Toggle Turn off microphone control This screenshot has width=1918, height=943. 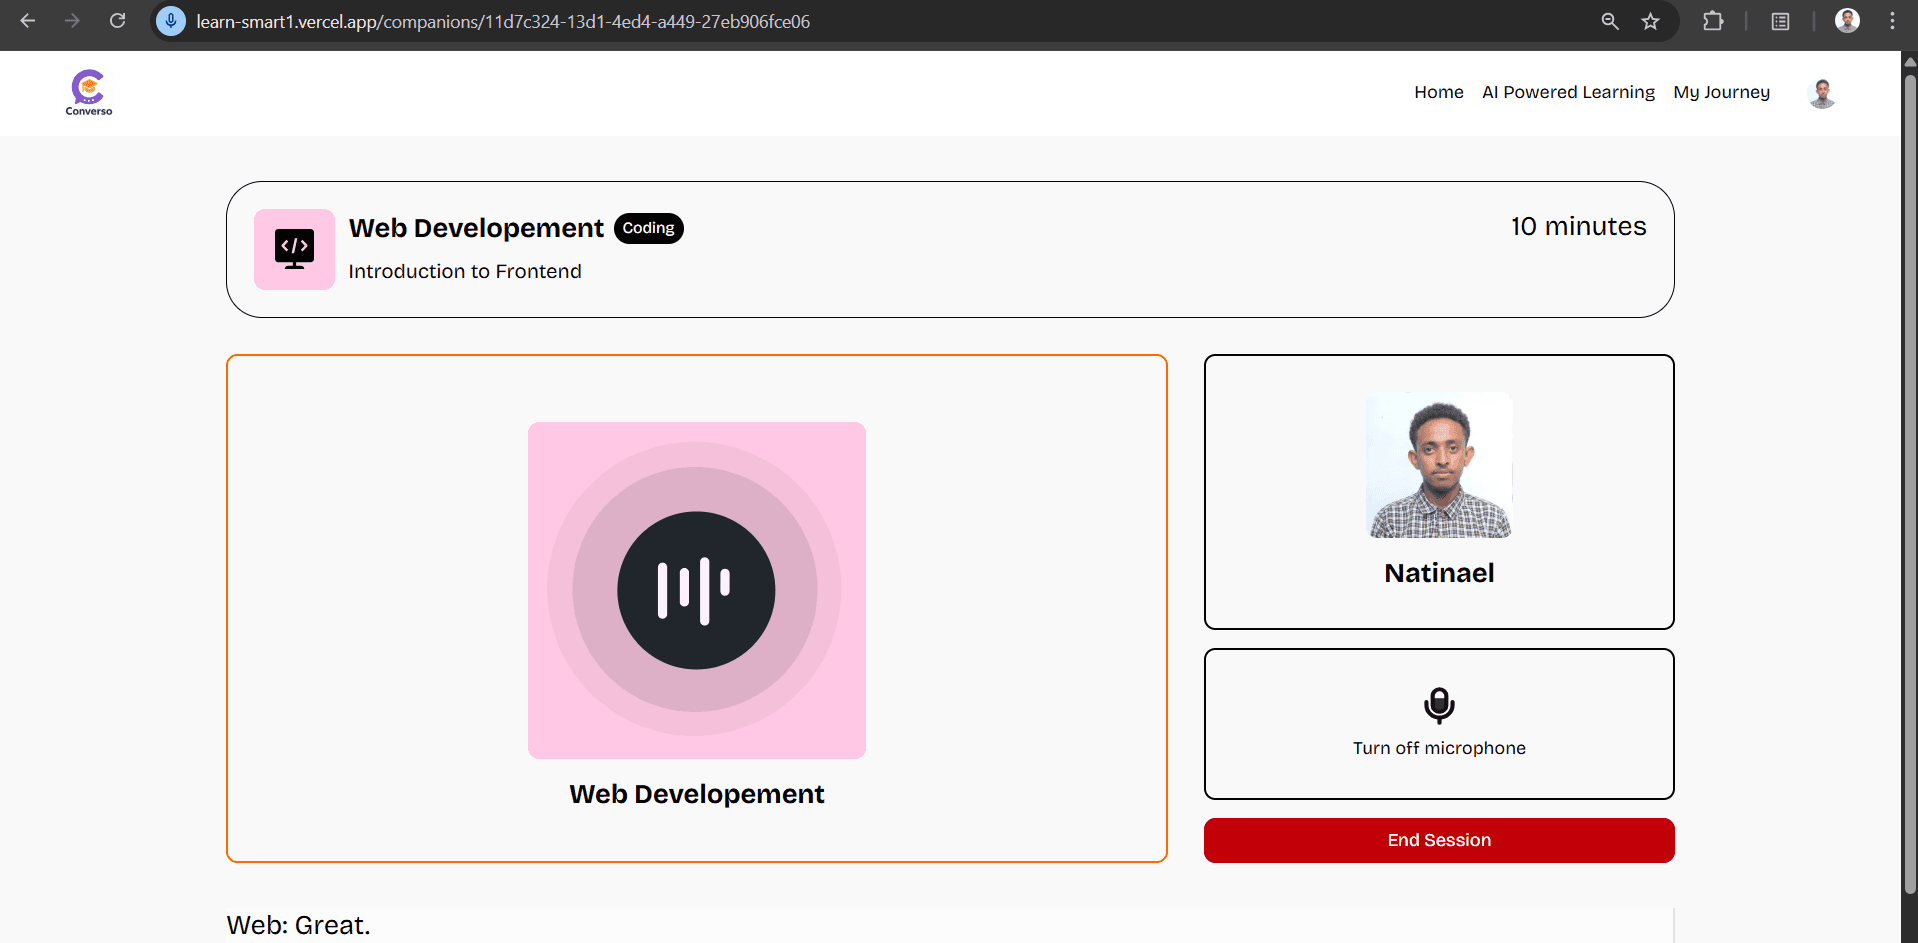coord(1438,724)
